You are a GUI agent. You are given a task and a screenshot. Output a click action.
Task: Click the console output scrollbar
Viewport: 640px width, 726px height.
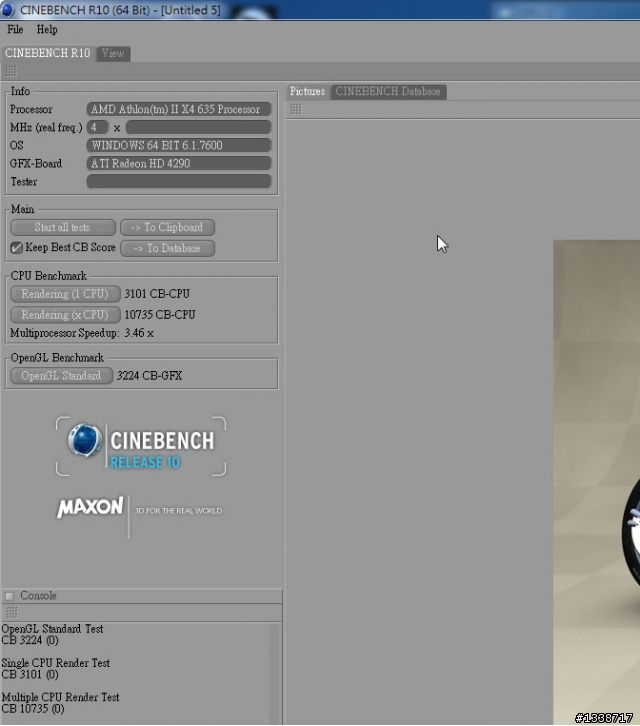coord(274,674)
